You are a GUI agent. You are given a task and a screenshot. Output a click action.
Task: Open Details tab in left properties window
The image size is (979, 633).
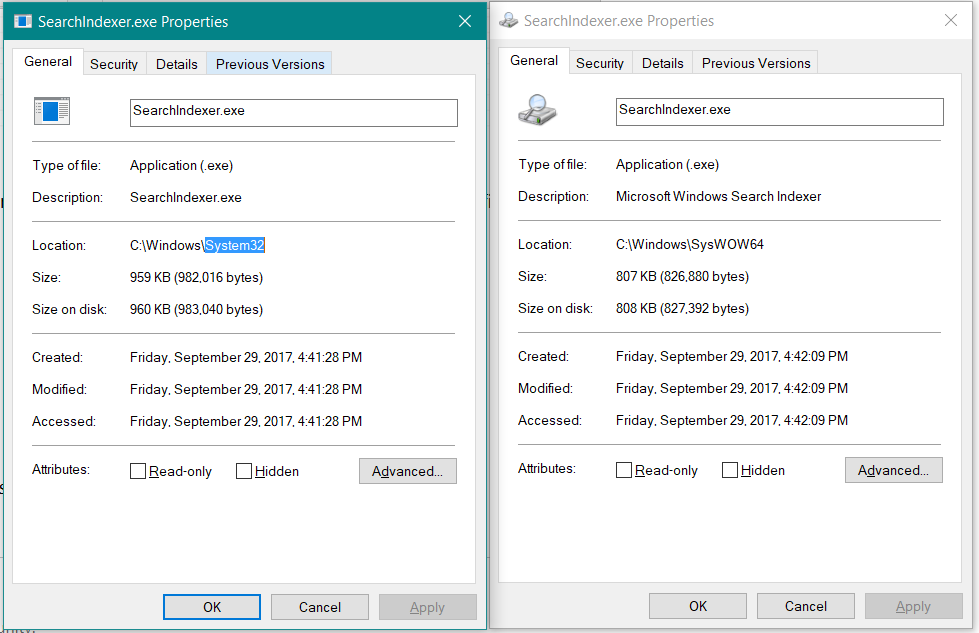pyautogui.click(x=177, y=64)
